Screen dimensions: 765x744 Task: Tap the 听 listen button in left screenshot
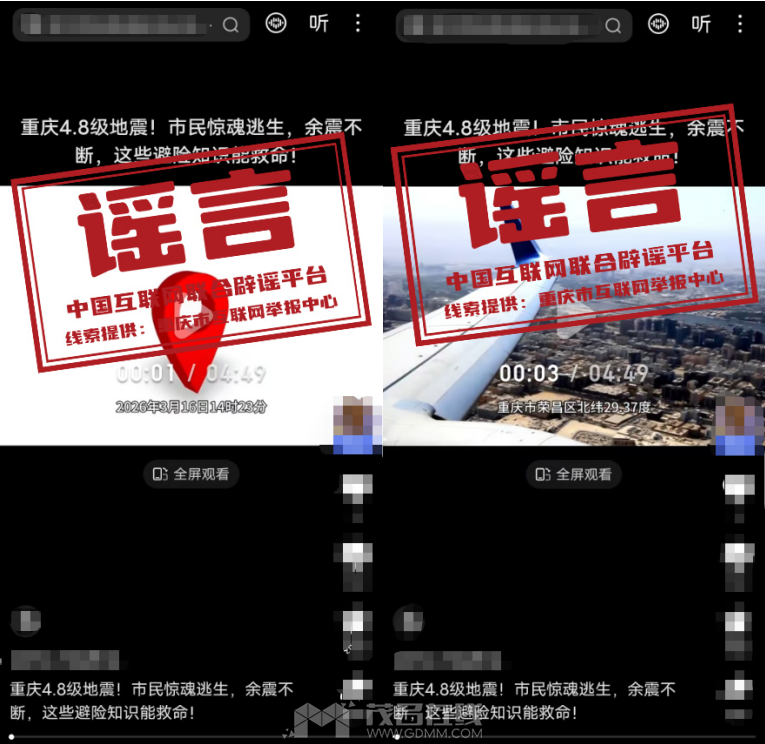[318, 24]
